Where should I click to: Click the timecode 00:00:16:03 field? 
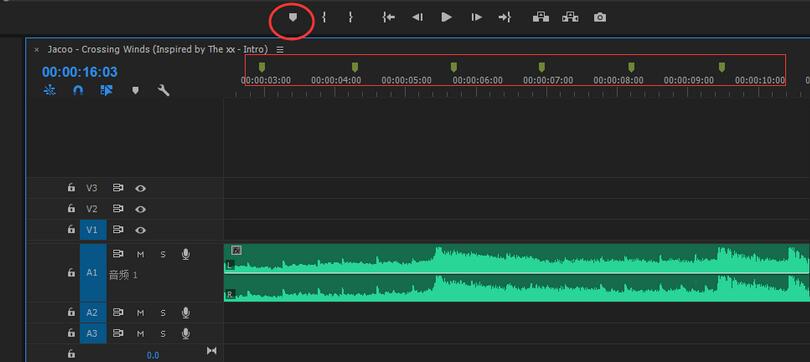(x=80, y=72)
